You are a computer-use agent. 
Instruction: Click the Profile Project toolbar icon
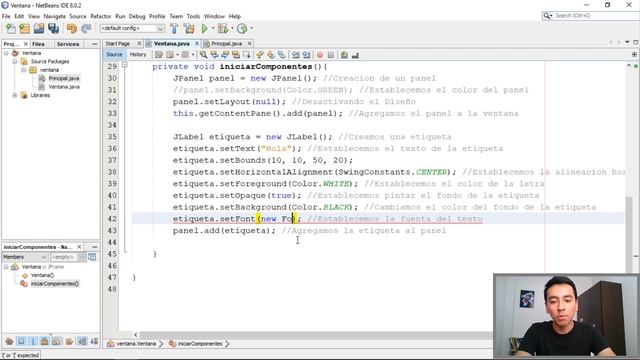[242, 28]
